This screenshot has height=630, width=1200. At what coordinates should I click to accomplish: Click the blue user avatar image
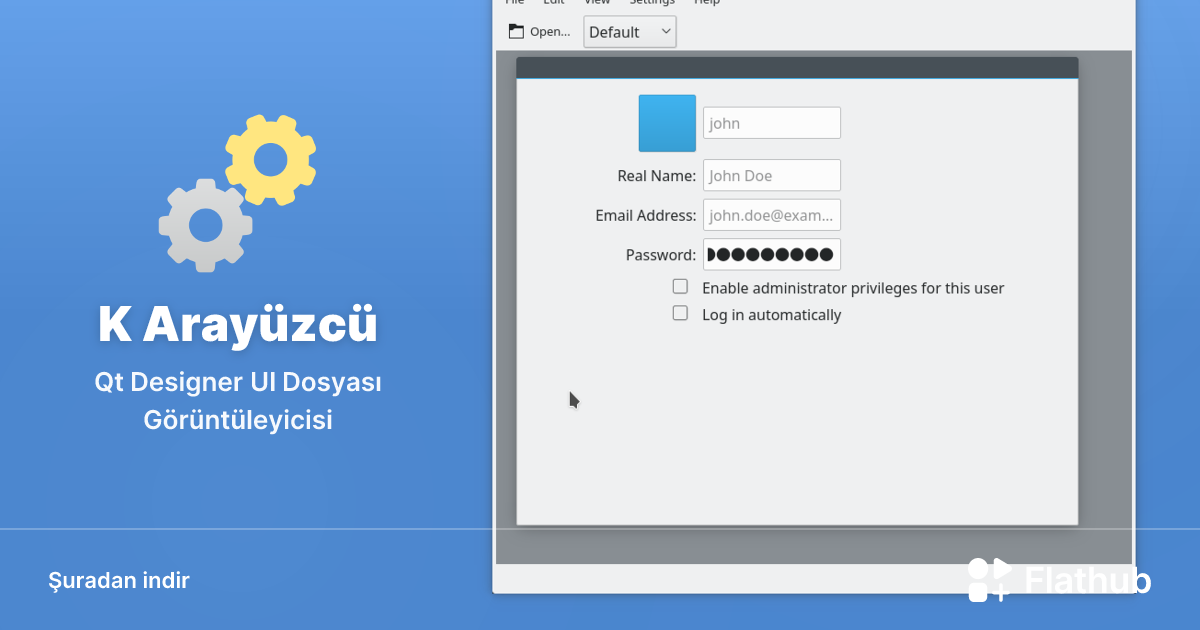(666, 122)
